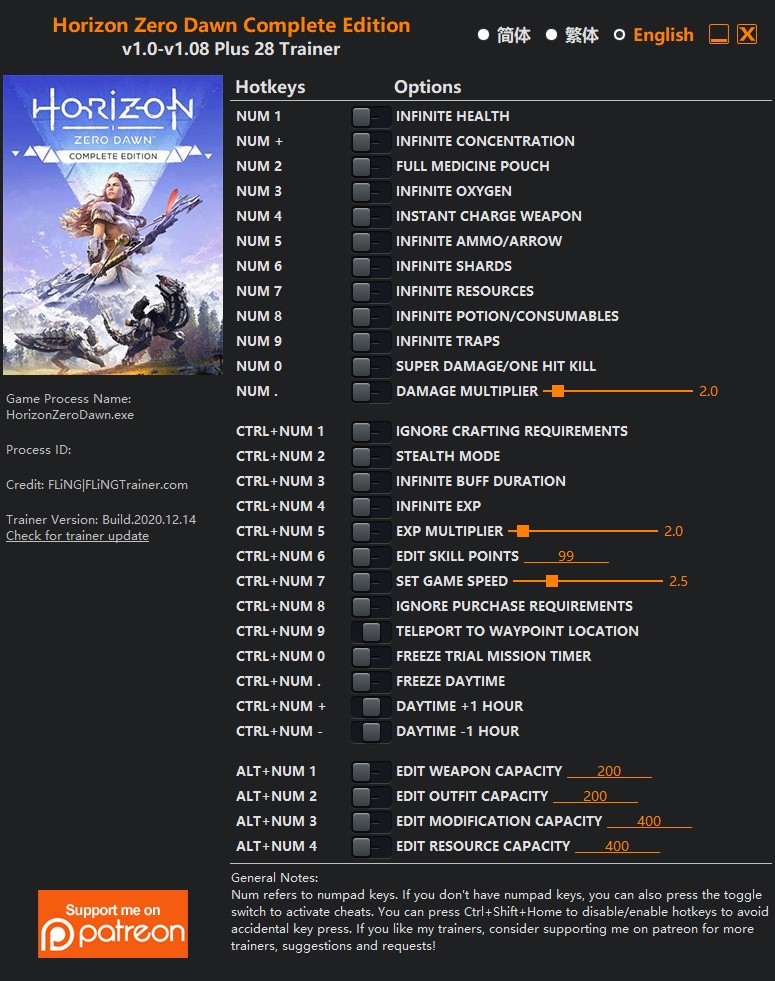Toggle Infinite Health on

[370, 116]
